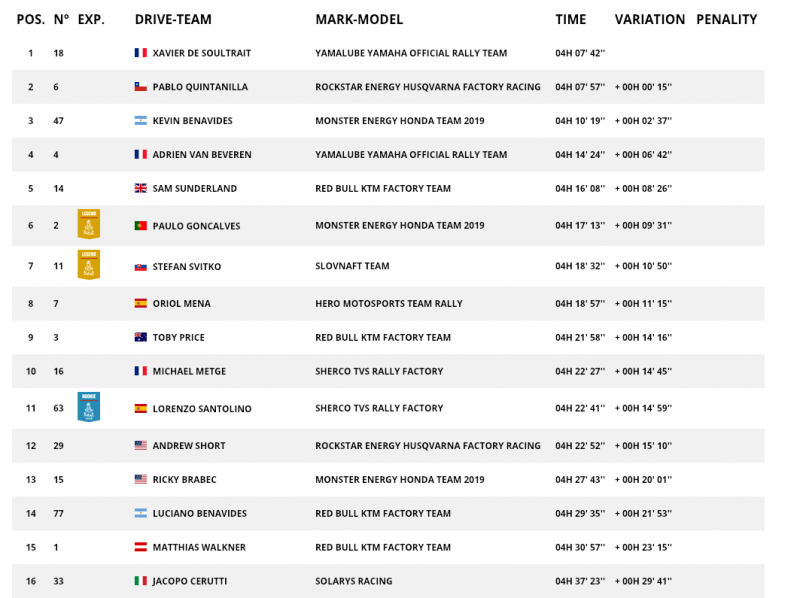
Task: Click Hero Motosports Team Rally text
Action: (389, 304)
